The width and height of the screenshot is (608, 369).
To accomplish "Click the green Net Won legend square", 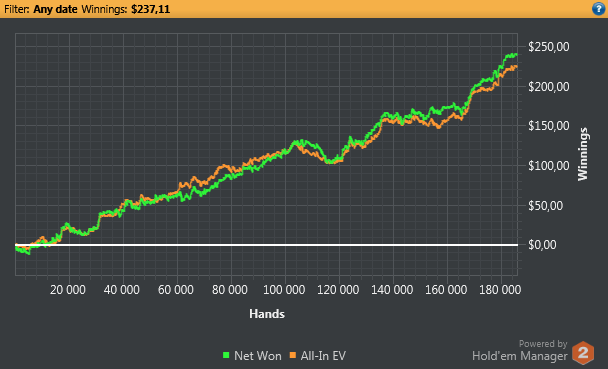I will (226, 355).
